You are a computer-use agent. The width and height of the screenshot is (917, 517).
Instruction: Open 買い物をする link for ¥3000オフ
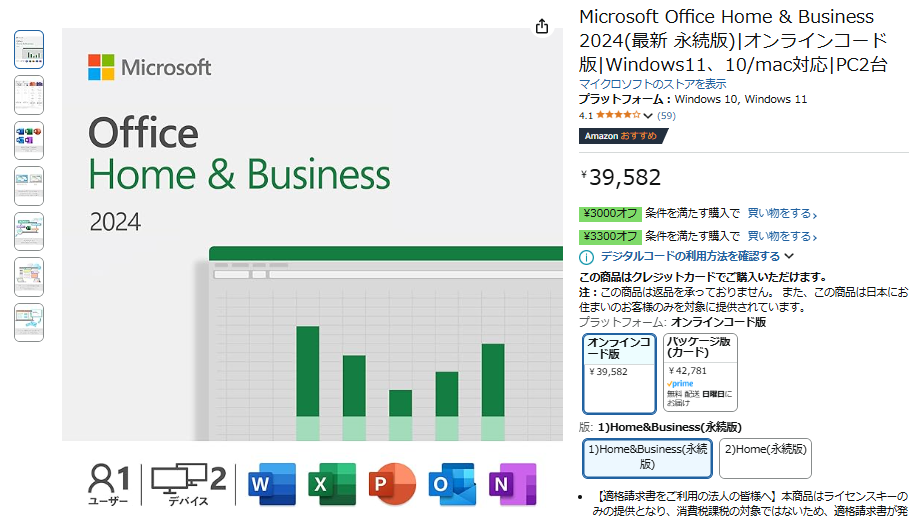coord(782,213)
